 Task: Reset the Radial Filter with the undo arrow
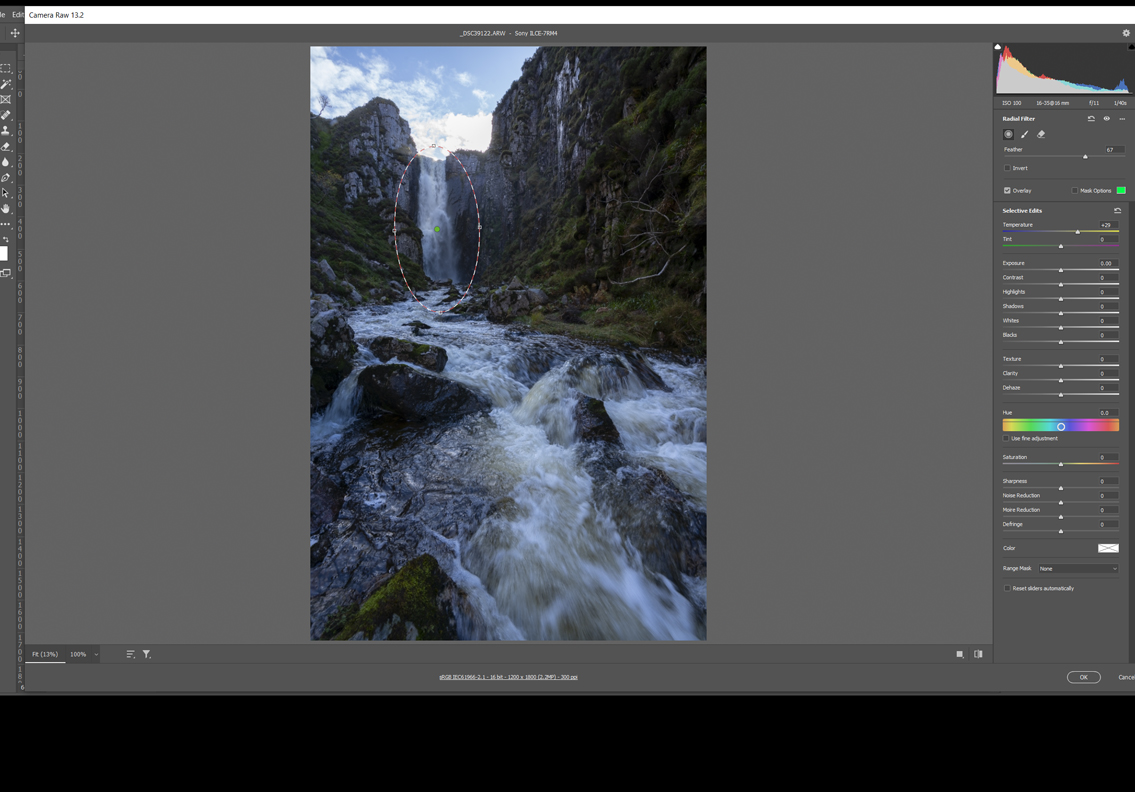point(1091,119)
